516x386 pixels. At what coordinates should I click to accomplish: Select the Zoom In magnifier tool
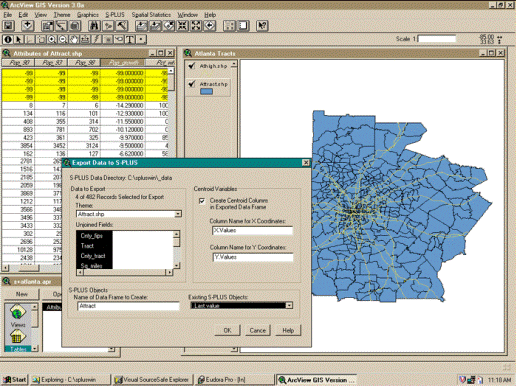pos(52,40)
